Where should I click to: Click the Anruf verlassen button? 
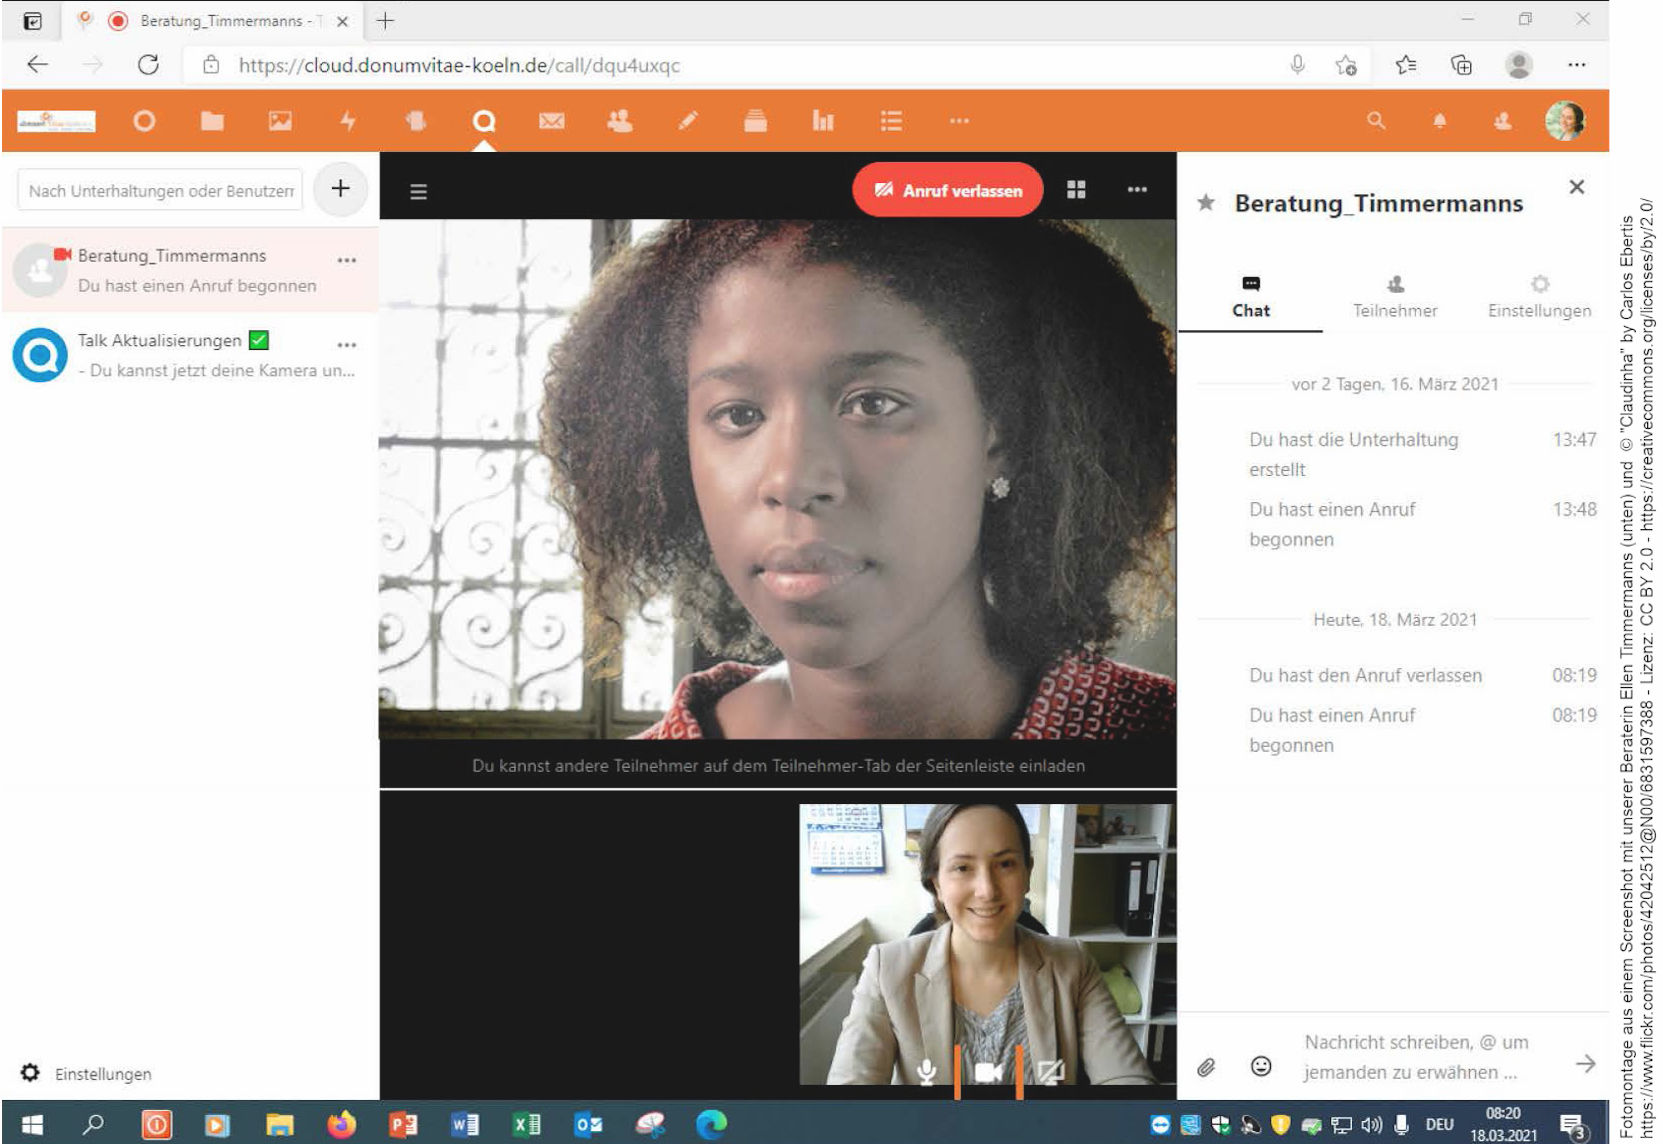pyautogui.click(x=947, y=190)
